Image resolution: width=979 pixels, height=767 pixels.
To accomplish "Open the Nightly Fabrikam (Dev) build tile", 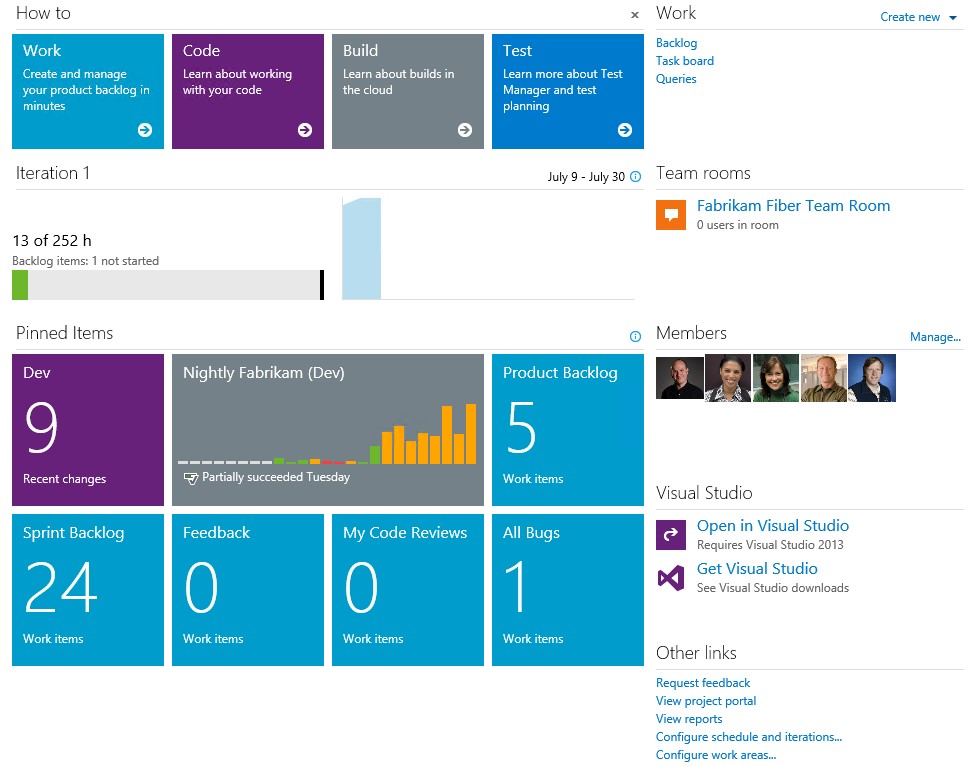I will coord(328,430).
